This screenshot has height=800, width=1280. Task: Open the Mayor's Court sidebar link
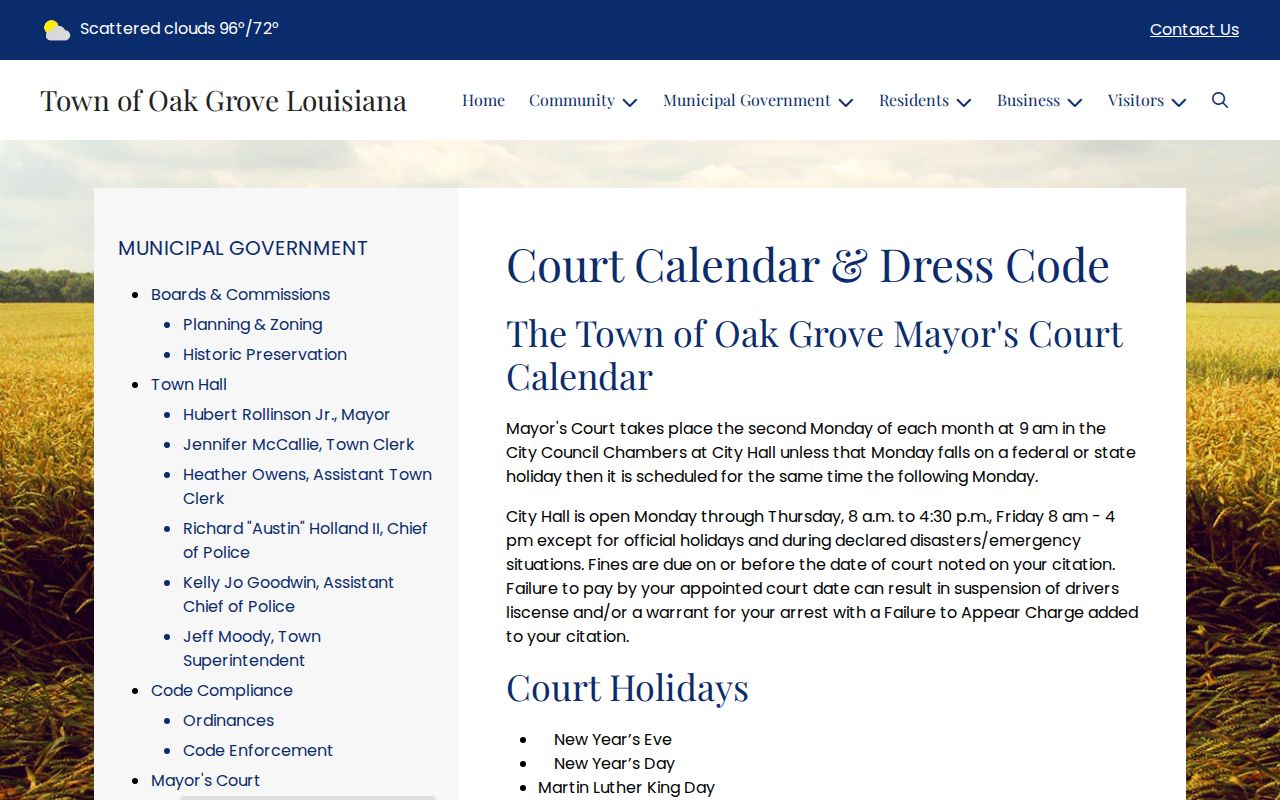(205, 780)
